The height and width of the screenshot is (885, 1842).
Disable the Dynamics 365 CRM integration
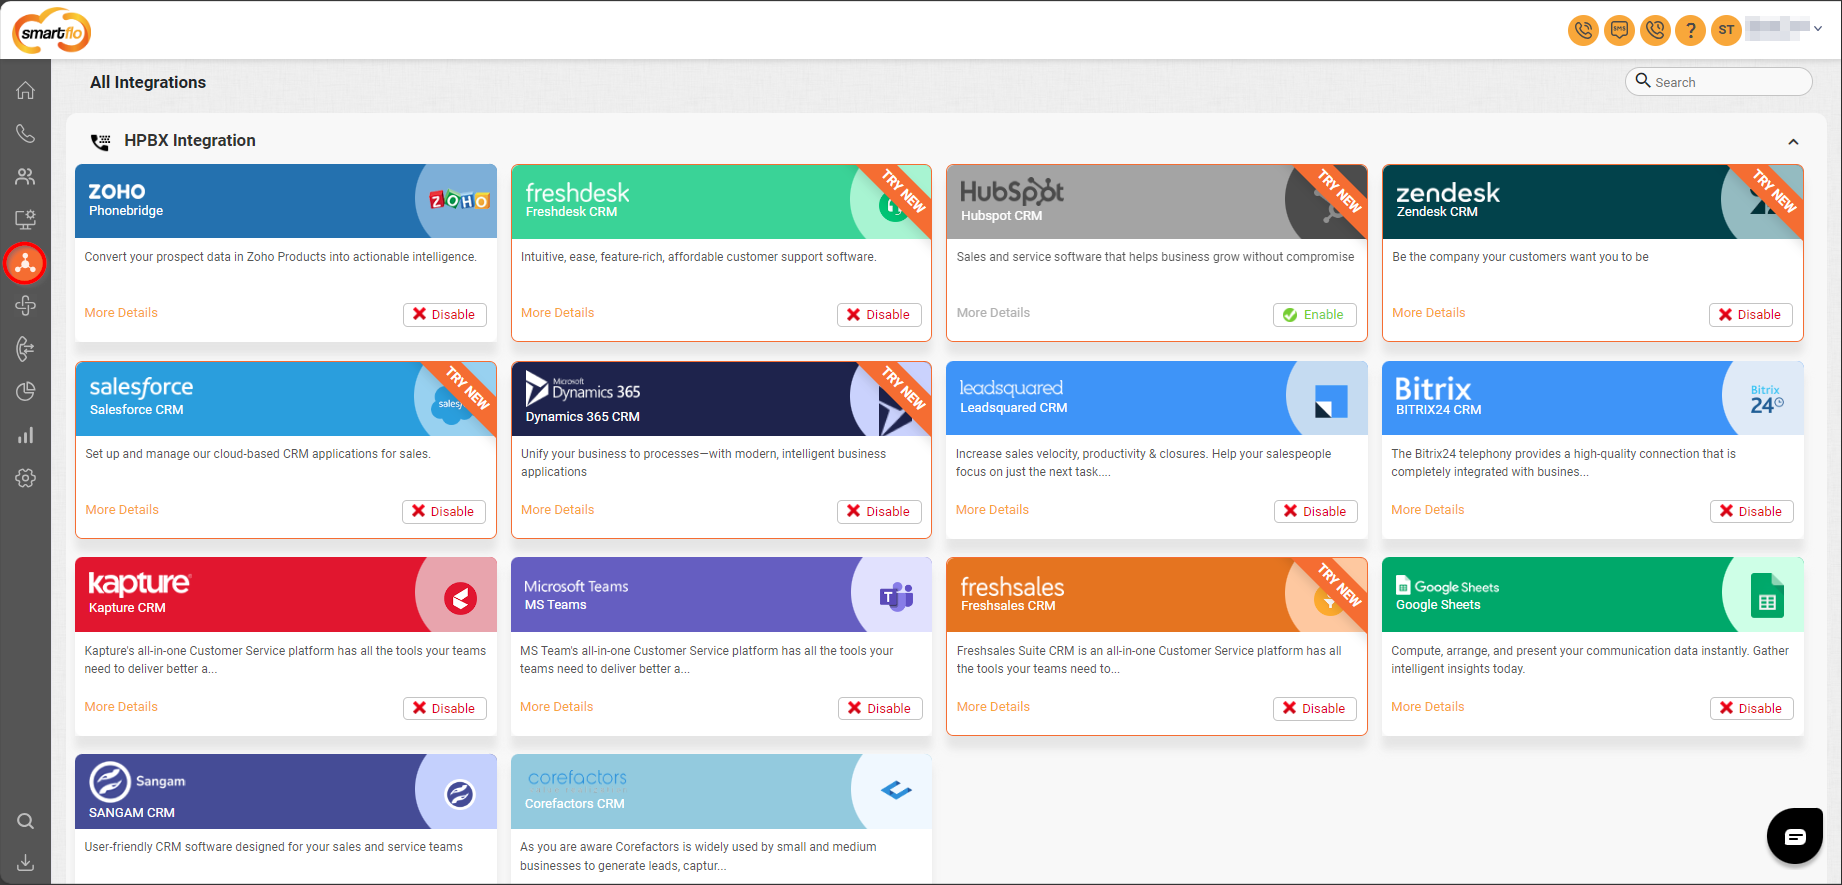coord(879,511)
